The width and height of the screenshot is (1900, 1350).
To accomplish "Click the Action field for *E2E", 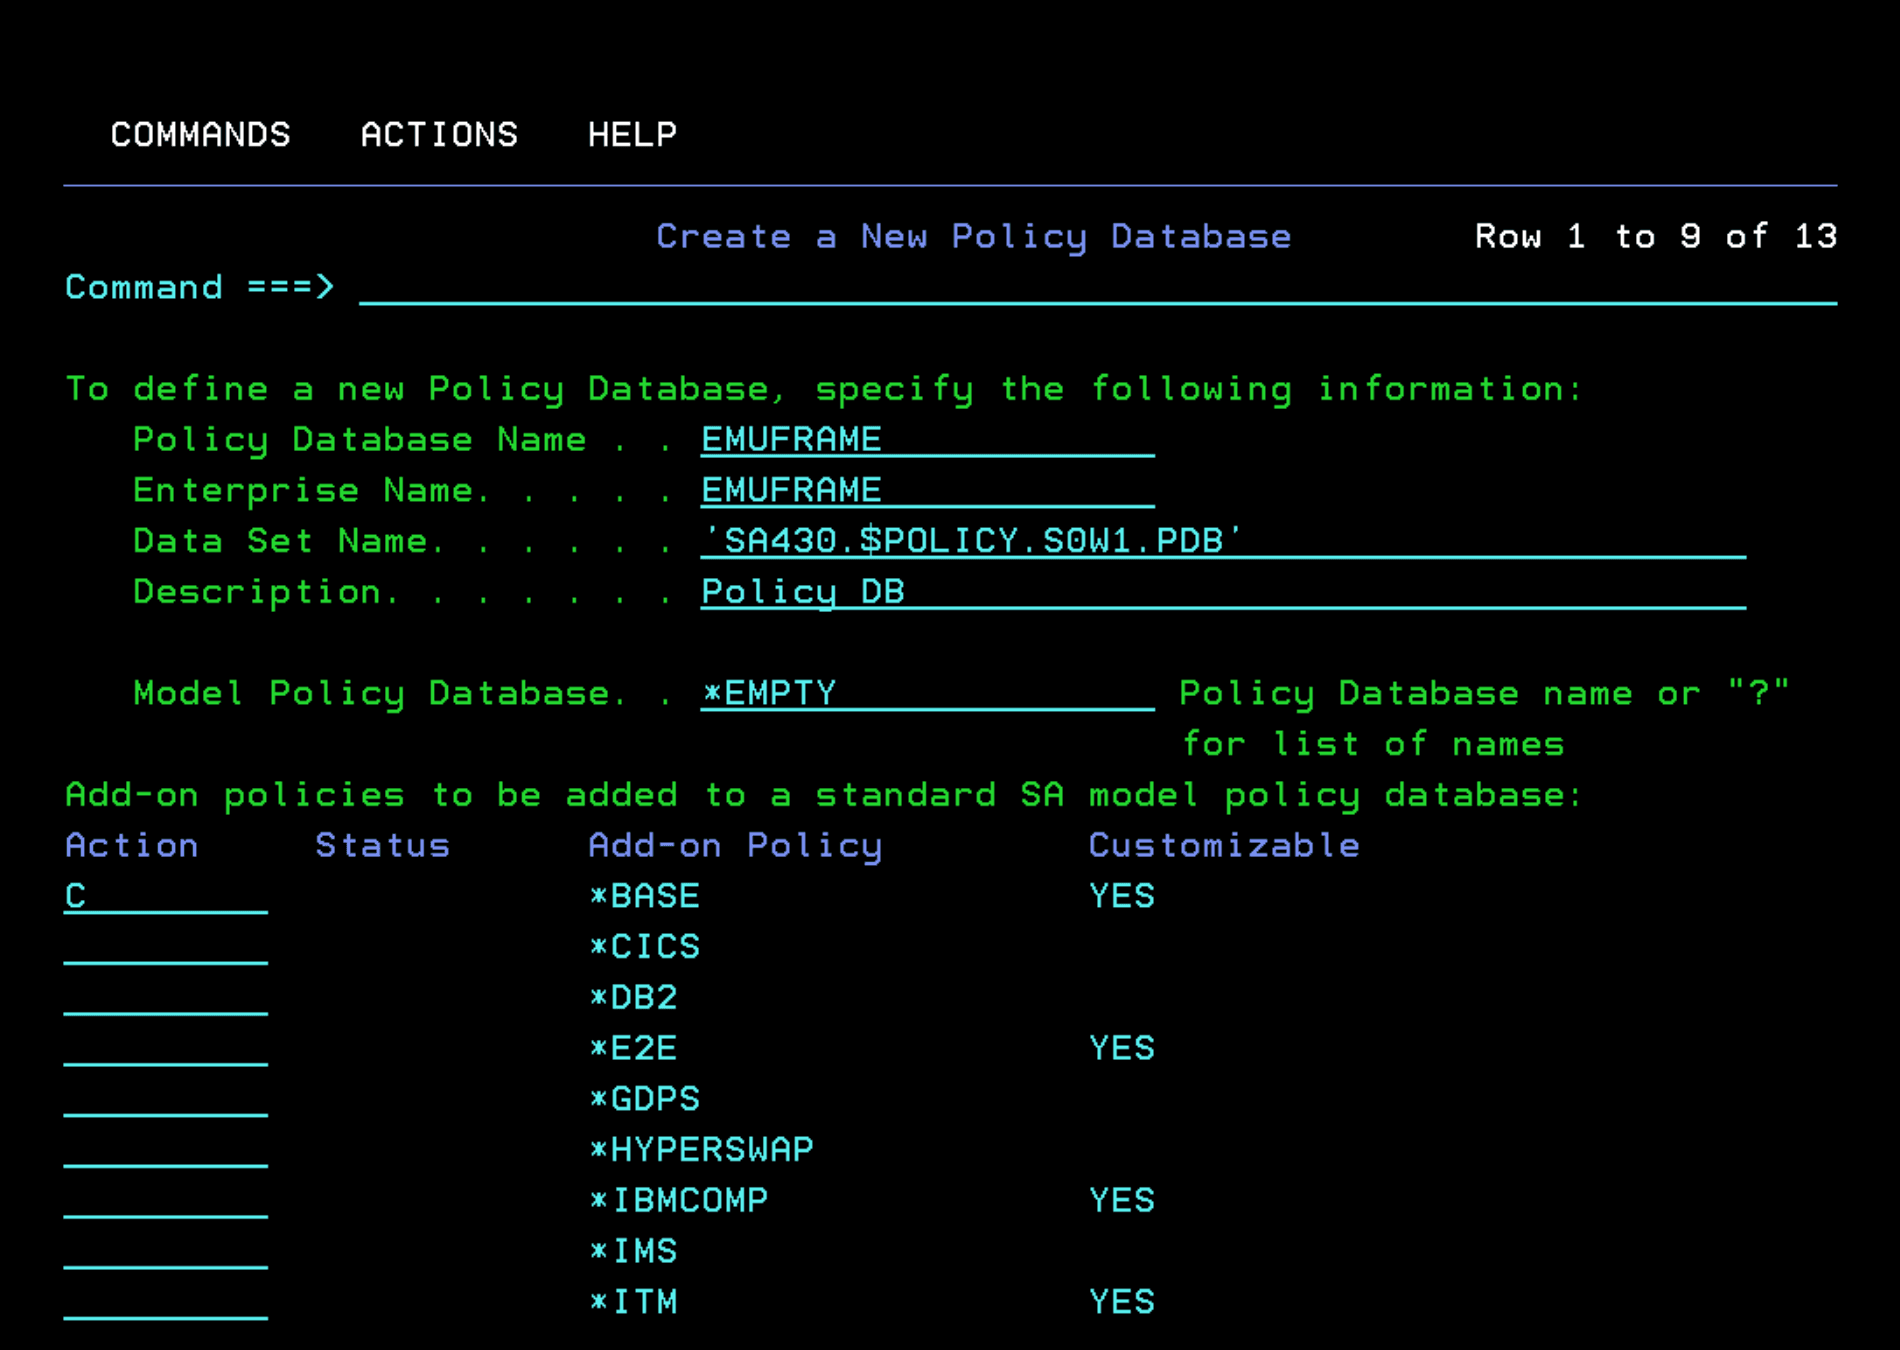I will click(x=165, y=1048).
